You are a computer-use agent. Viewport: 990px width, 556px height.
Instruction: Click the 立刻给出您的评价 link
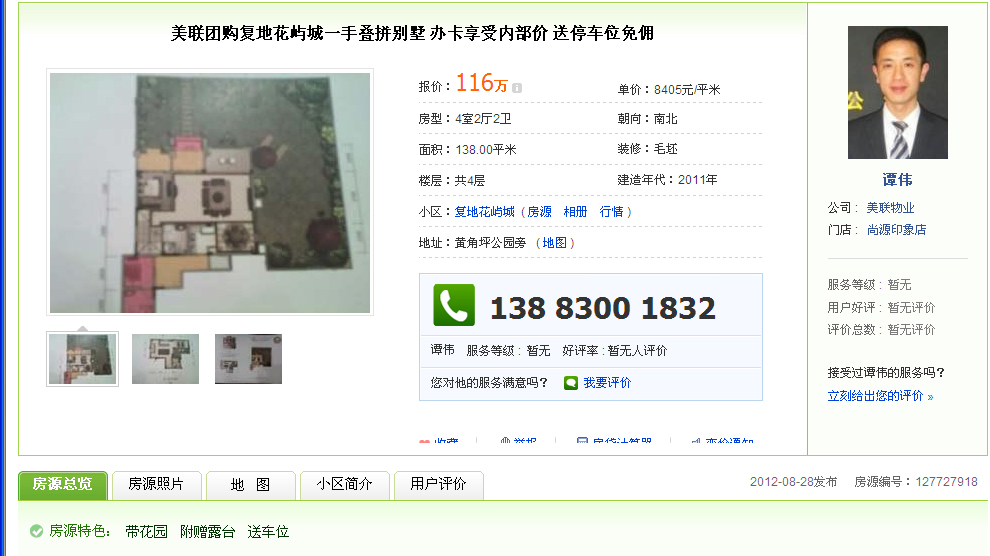[x=880, y=396]
